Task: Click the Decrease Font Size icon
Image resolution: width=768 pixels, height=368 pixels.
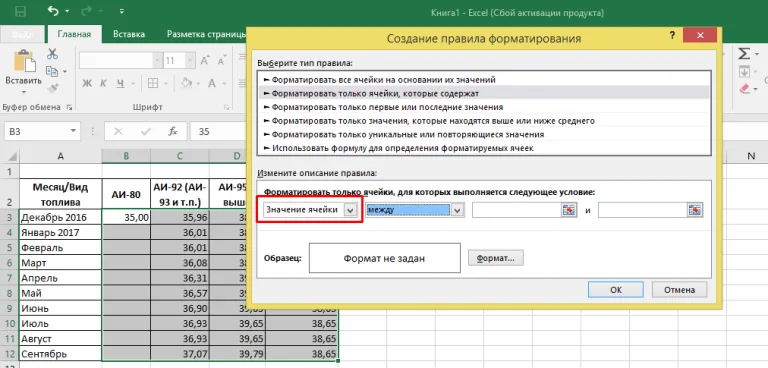Action: click(x=221, y=61)
